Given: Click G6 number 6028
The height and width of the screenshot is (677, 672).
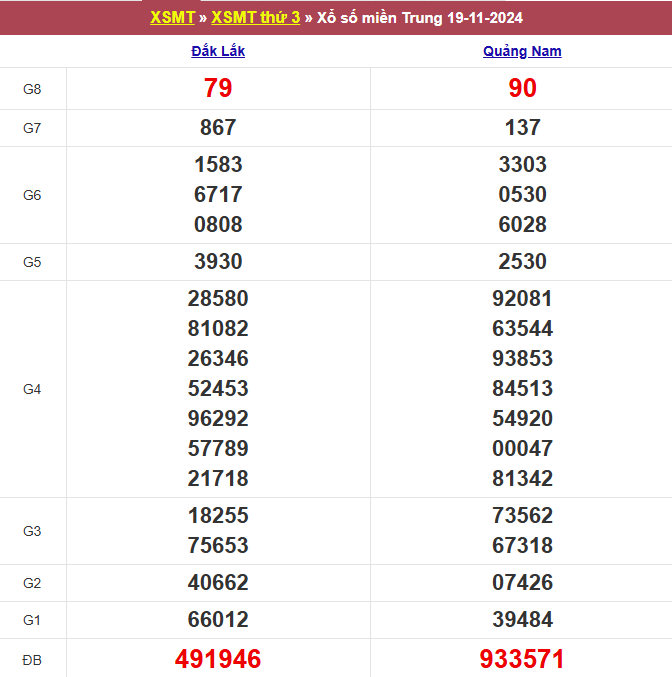Looking at the screenshot, I should click(522, 225).
